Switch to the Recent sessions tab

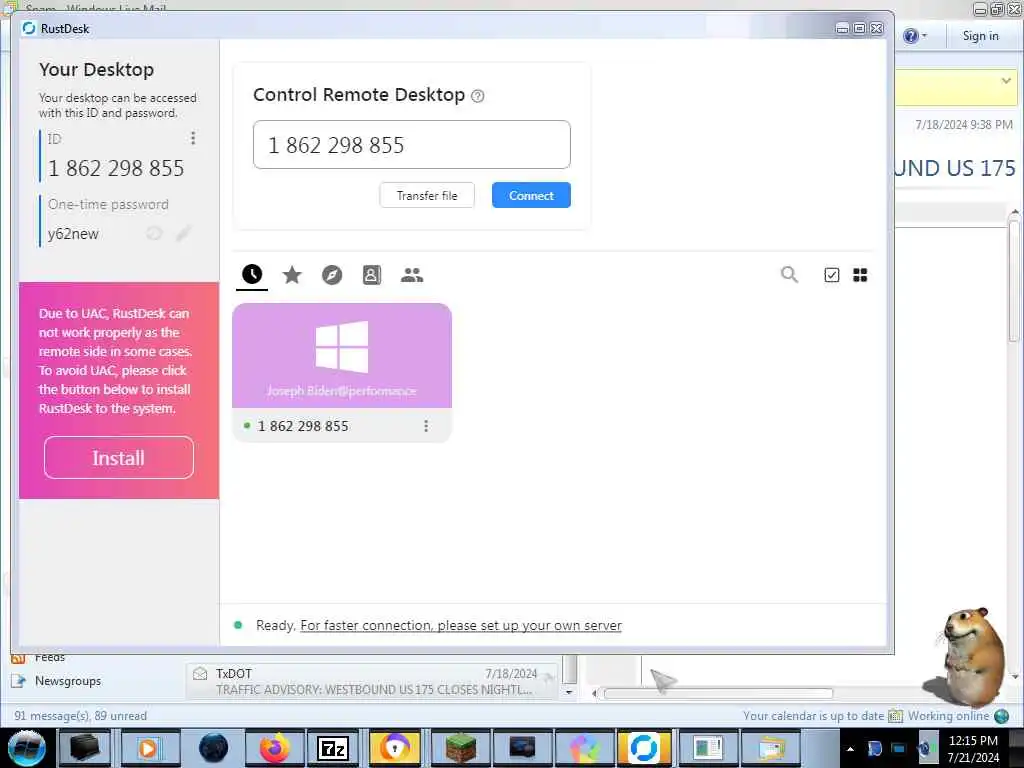pyautogui.click(x=252, y=274)
